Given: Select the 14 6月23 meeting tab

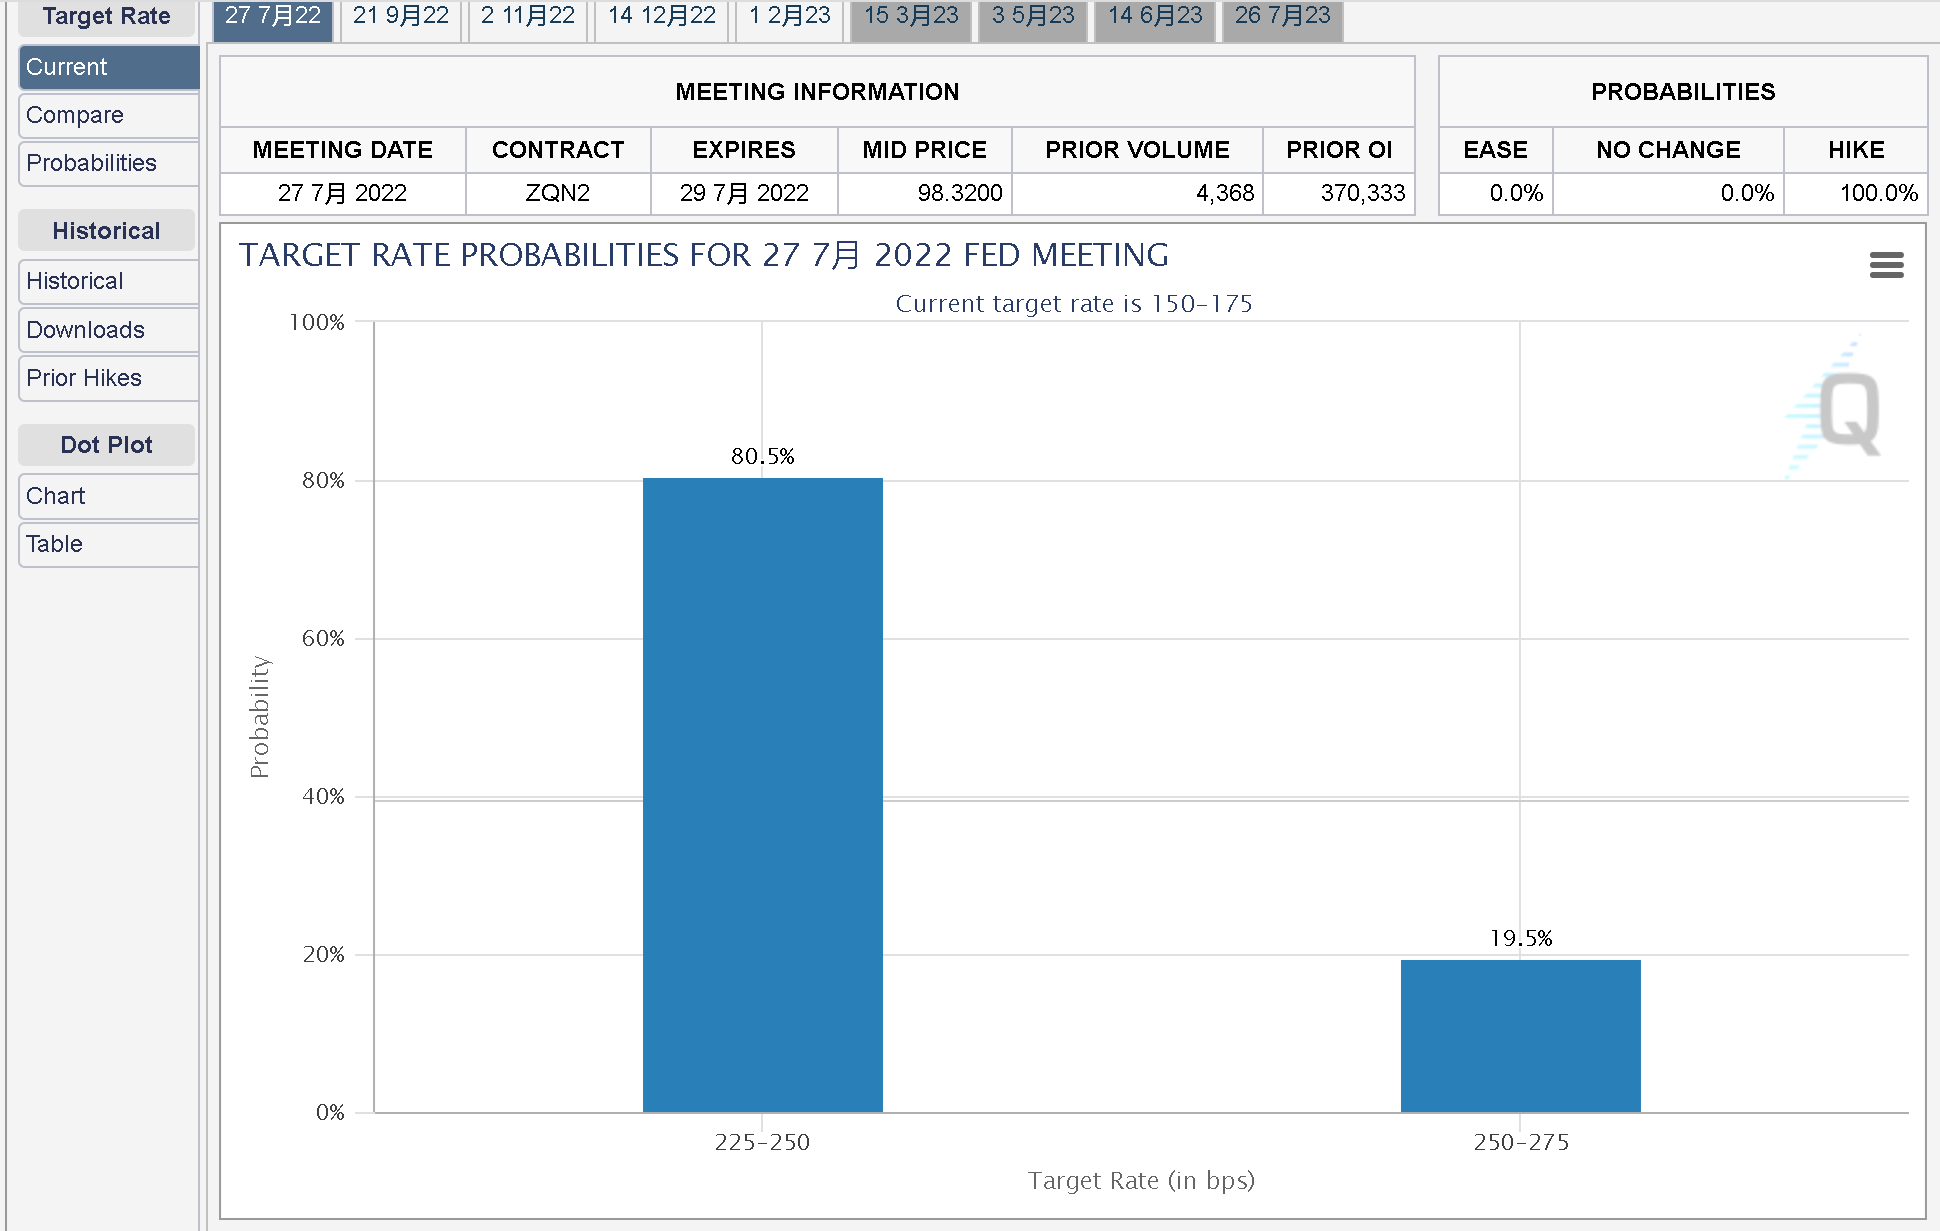Looking at the screenshot, I should pyautogui.click(x=1155, y=18).
